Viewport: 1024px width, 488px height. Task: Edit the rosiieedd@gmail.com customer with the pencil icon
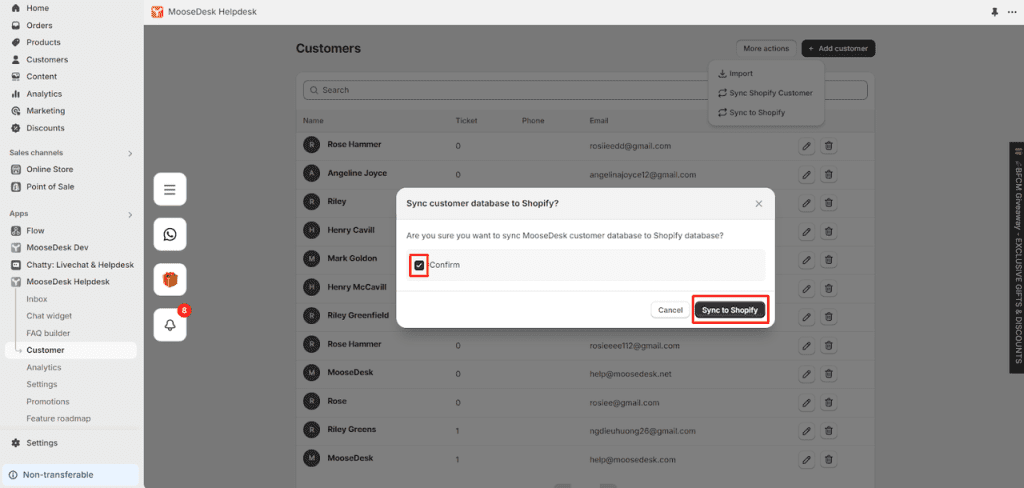(807, 146)
